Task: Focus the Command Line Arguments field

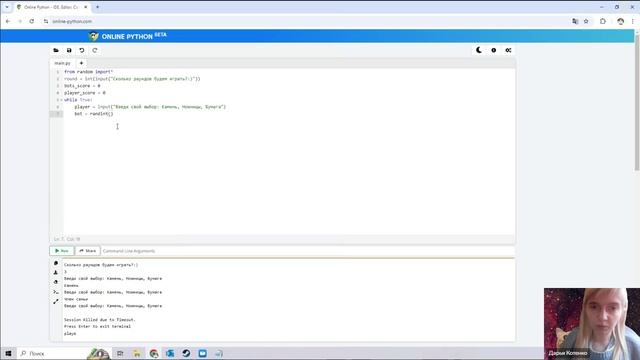Action: pyautogui.click(x=308, y=251)
